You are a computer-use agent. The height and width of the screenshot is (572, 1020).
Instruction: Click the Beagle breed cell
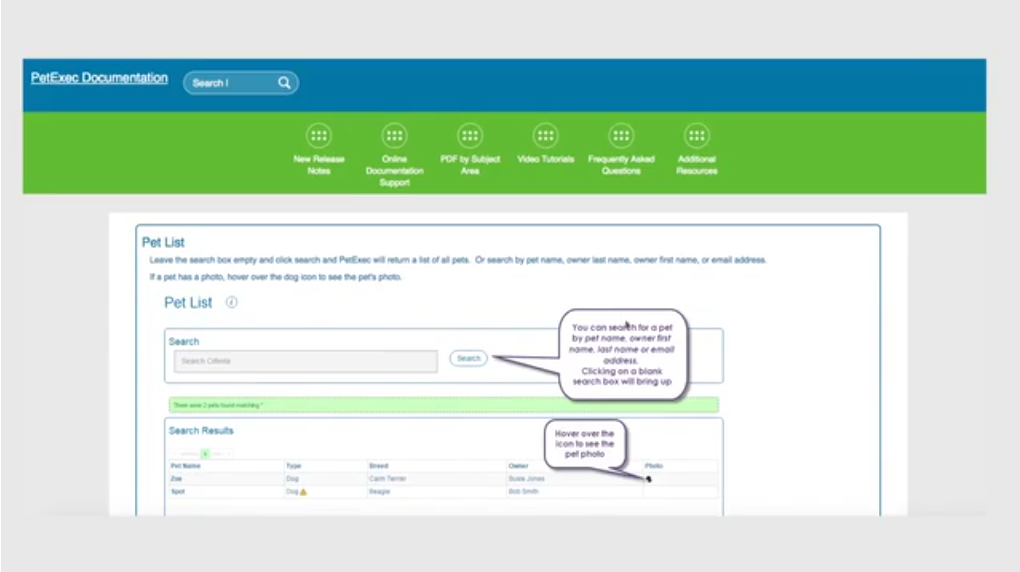point(379,492)
